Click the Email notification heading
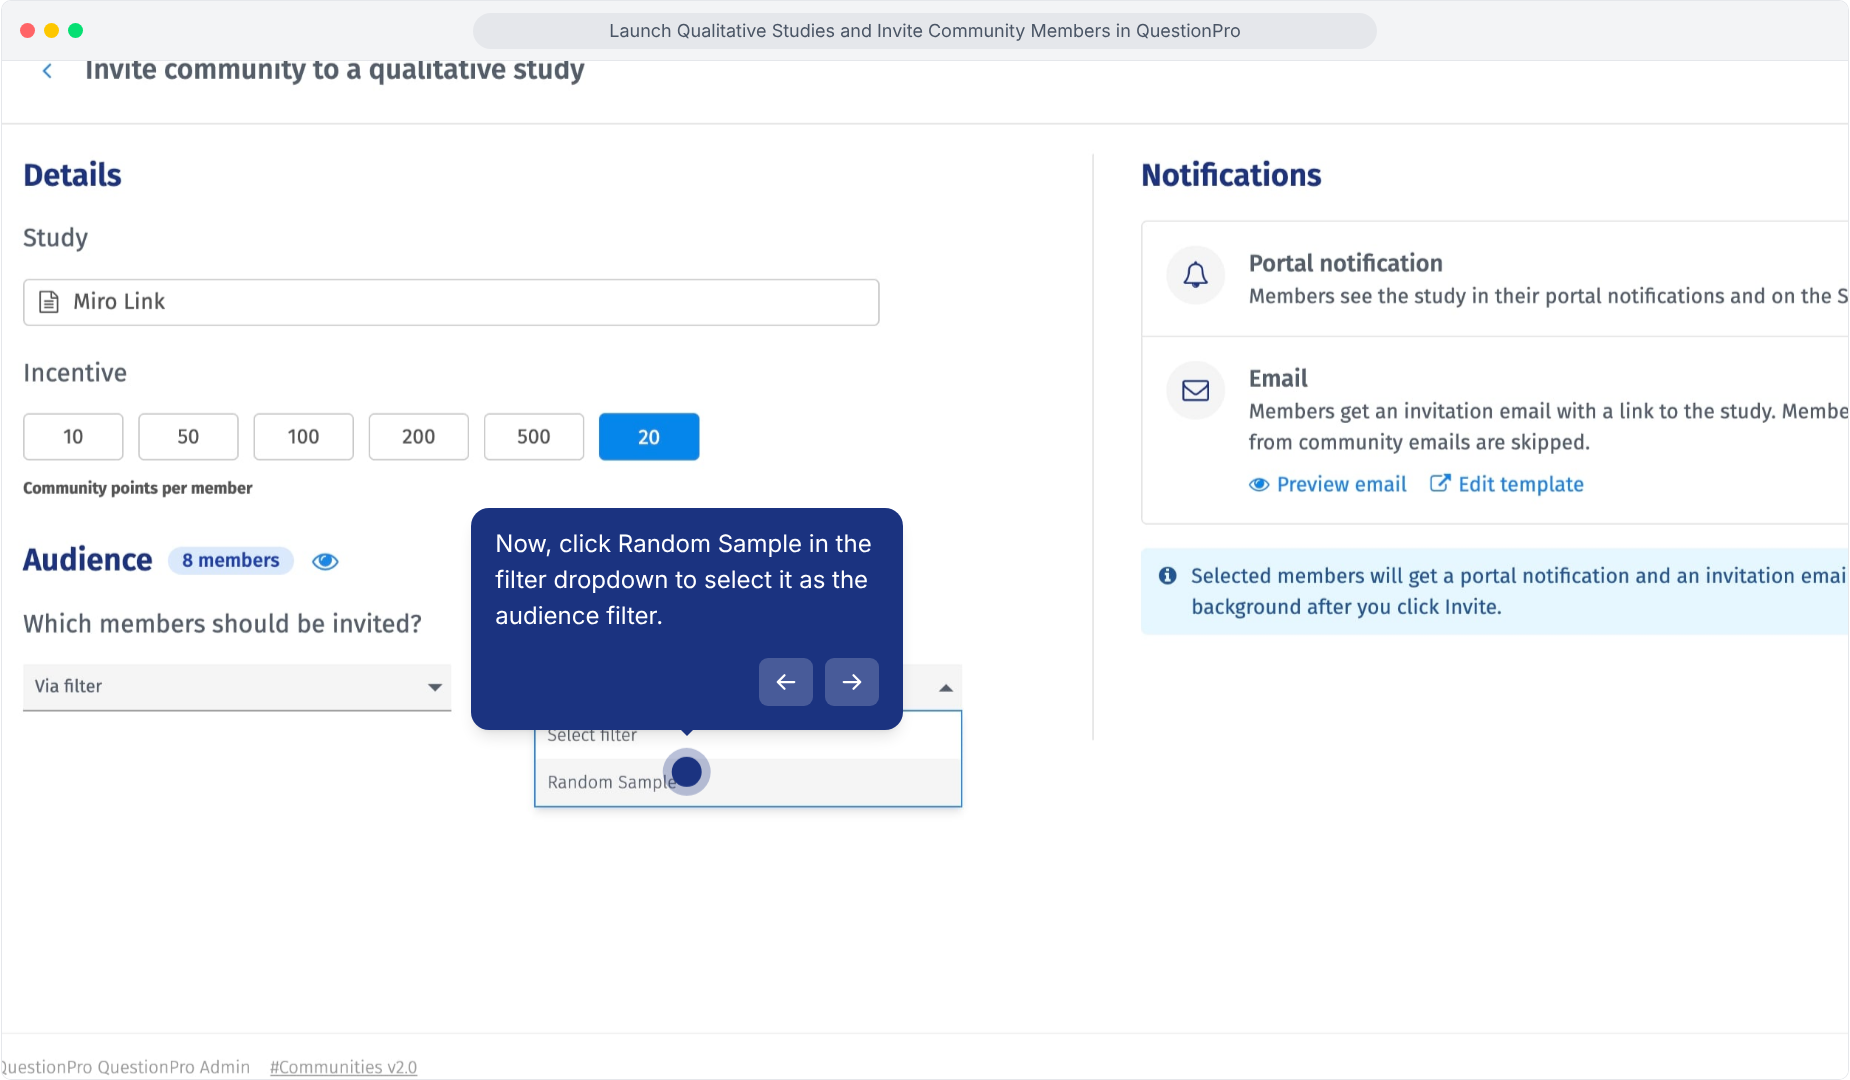The height and width of the screenshot is (1080, 1850). click(1278, 379)
